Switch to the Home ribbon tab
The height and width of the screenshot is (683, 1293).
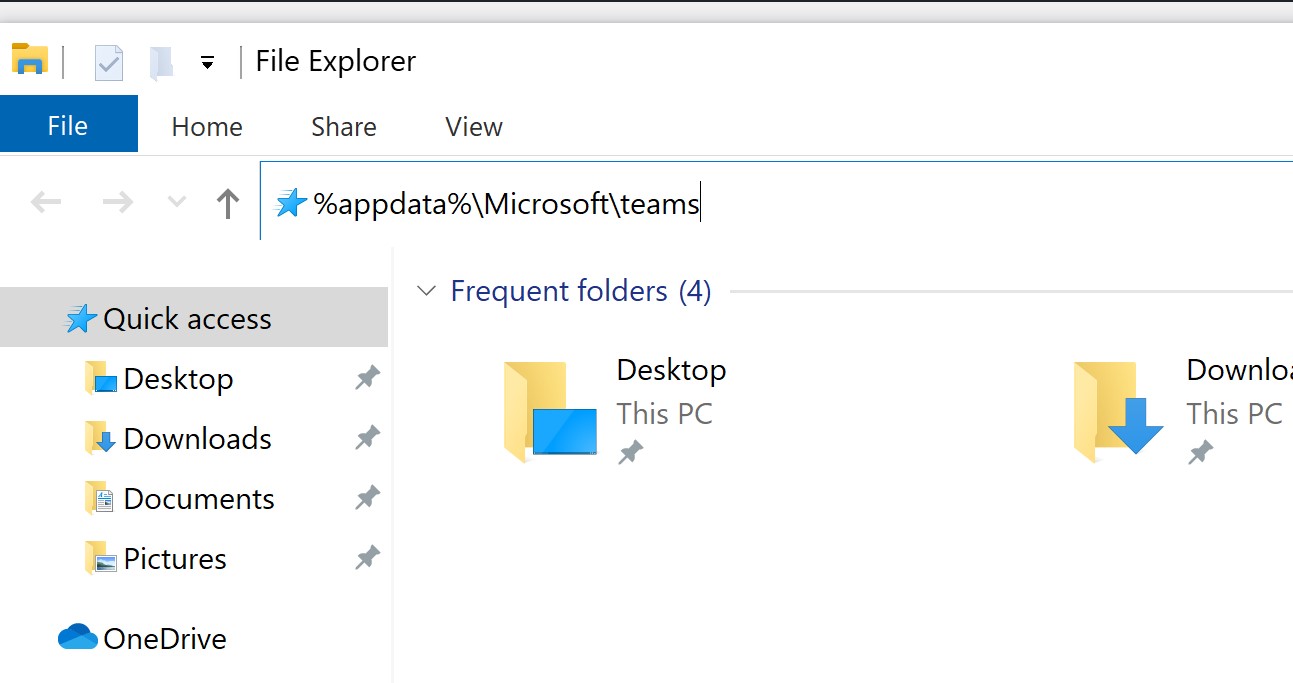(x=207, y=127)
